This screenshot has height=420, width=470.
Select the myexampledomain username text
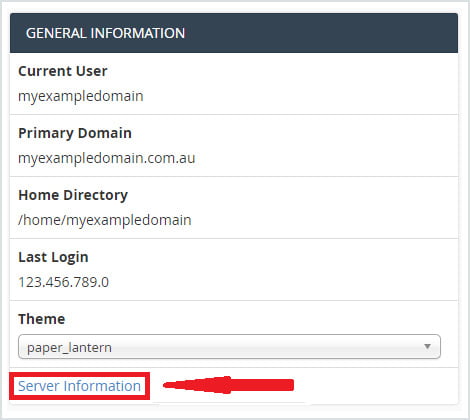point(81,96)
